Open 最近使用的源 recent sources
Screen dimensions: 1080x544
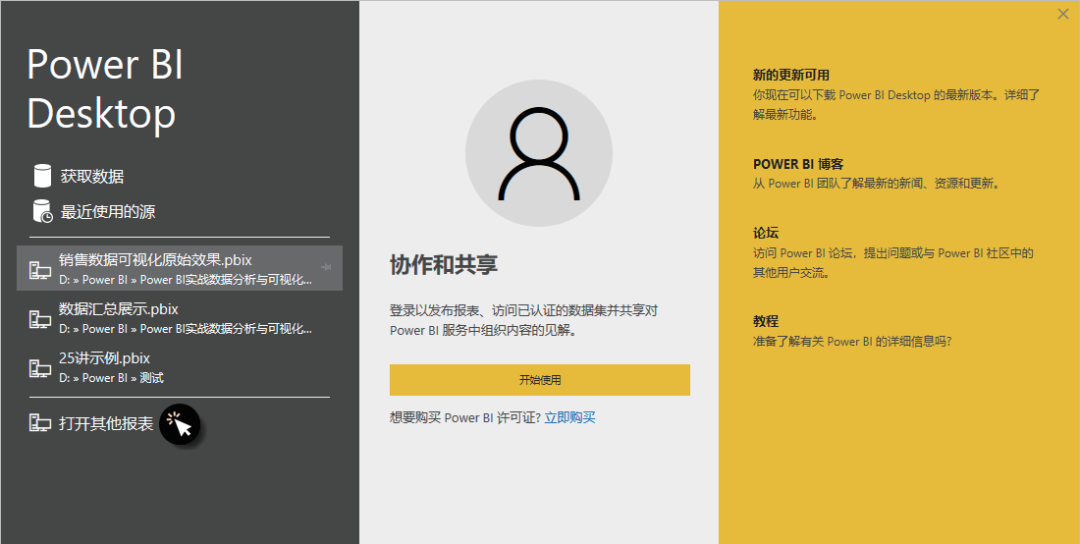[108, 211]
